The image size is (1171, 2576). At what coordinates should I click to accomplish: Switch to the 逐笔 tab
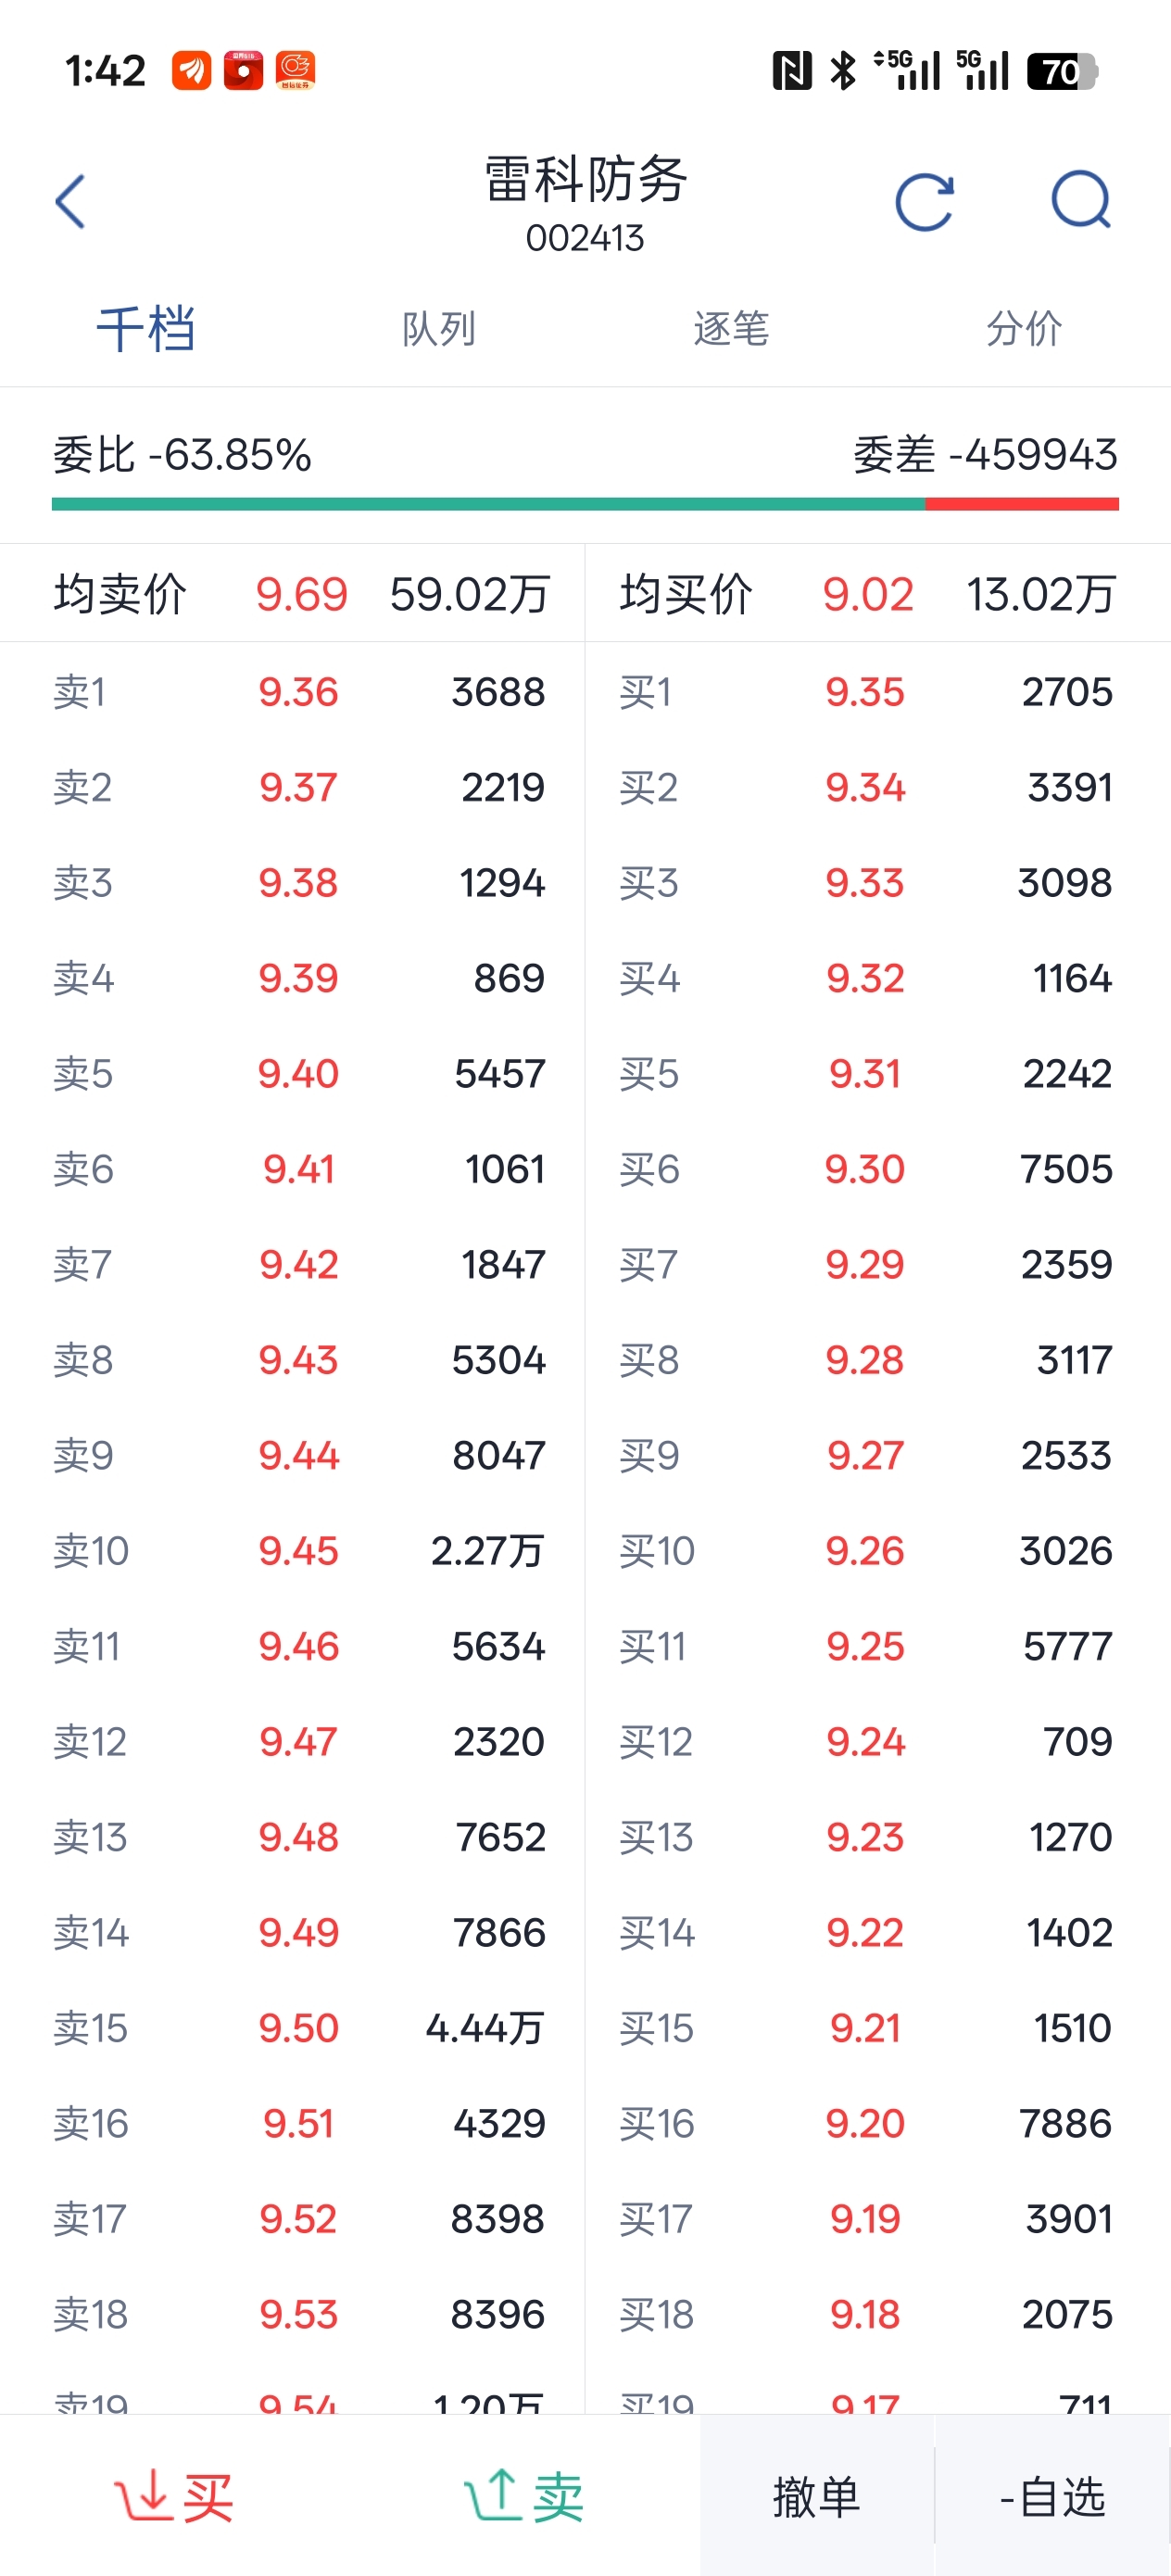pos(731,329)
